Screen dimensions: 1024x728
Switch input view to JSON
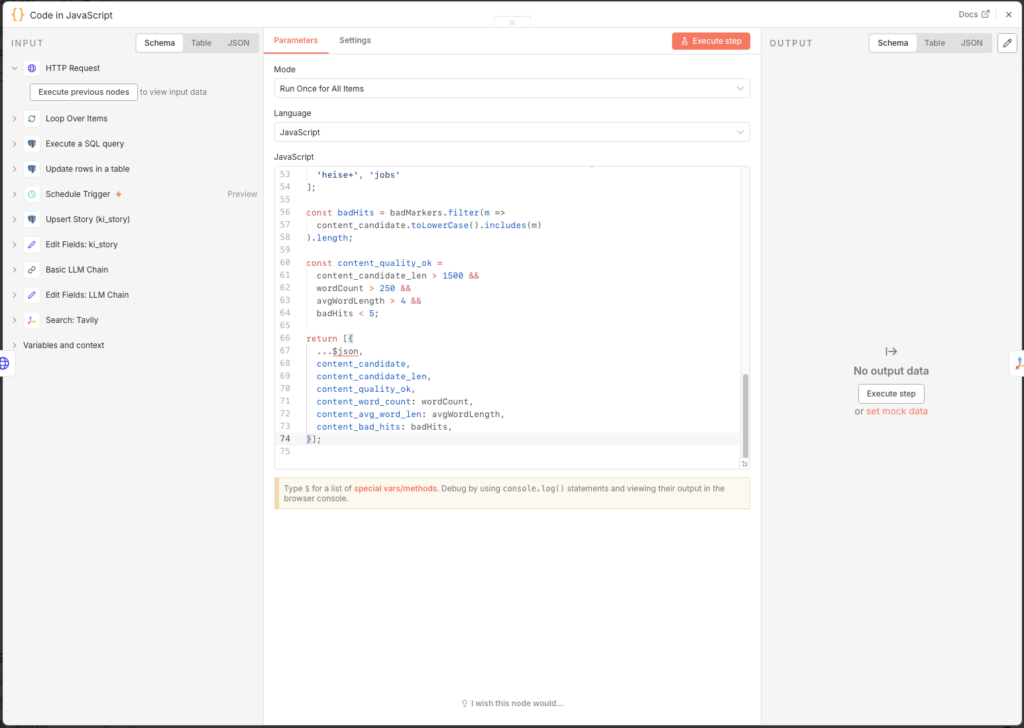click(x=238, y=43)
